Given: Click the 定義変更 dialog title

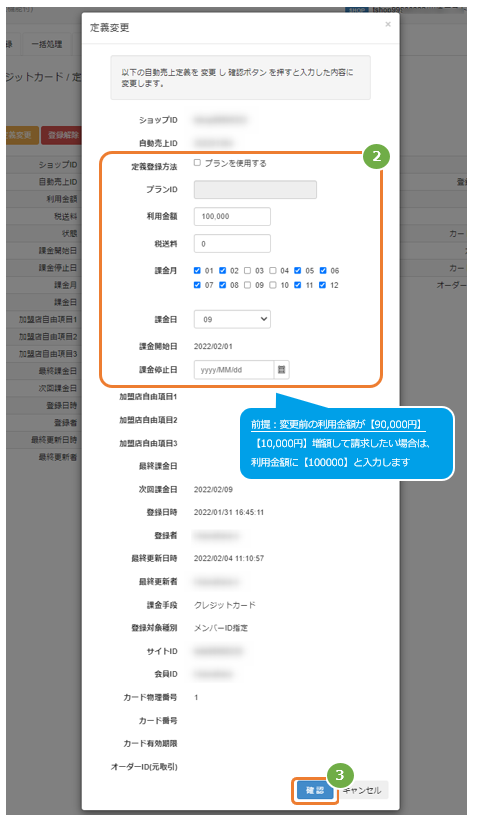Looking at the screenshot, I should point(110,28).
